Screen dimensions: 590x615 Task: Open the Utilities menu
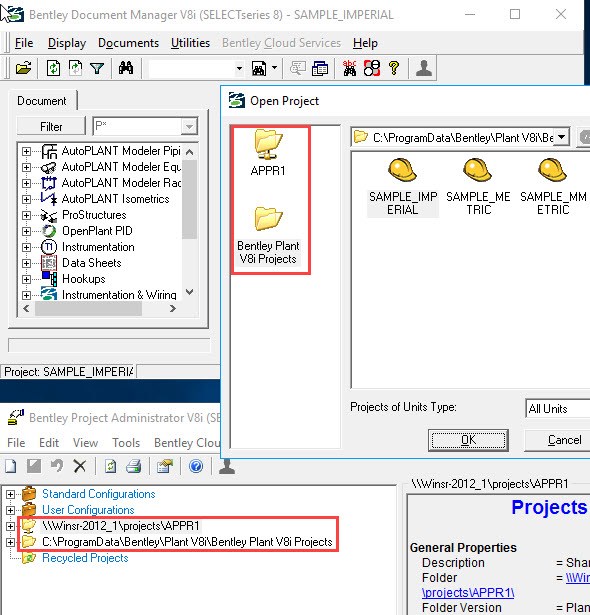click(190, 43)
